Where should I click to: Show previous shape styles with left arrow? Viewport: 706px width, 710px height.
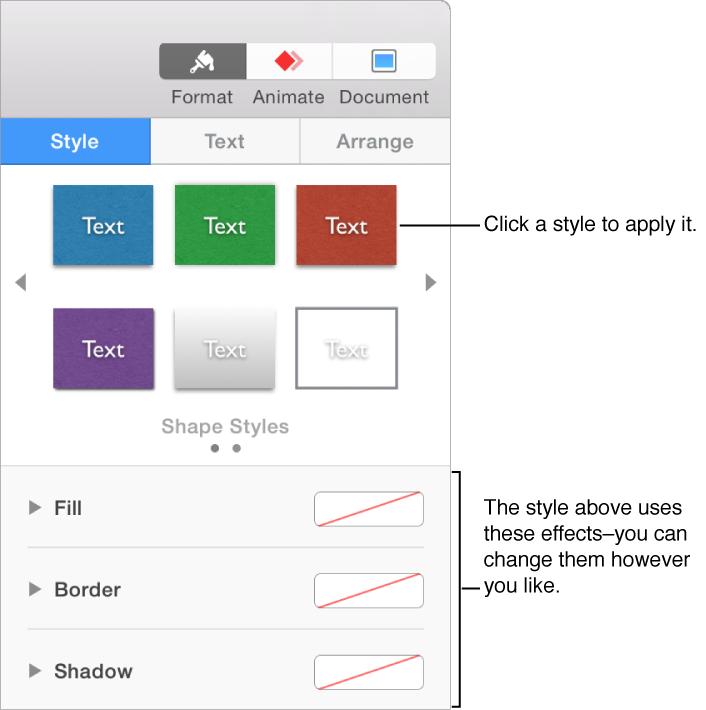click(20, 283)
